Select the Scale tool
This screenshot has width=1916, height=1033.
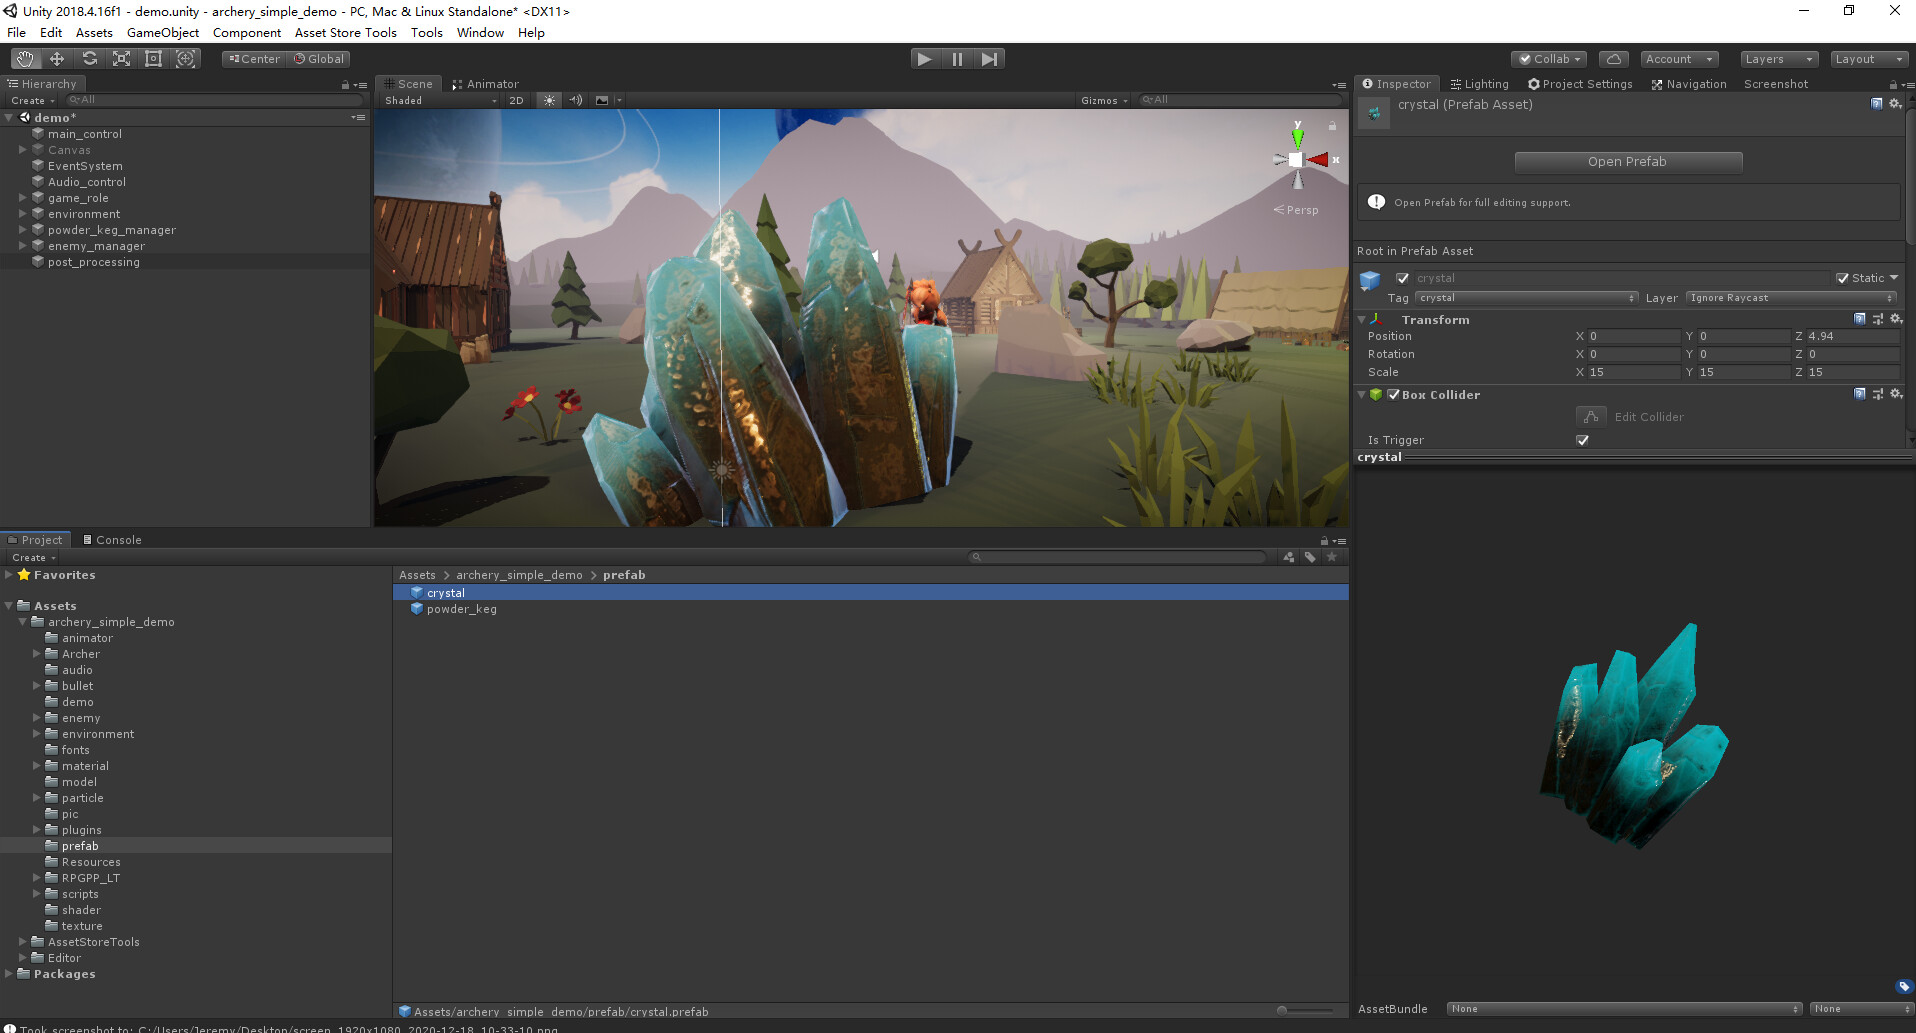point(121,58)
